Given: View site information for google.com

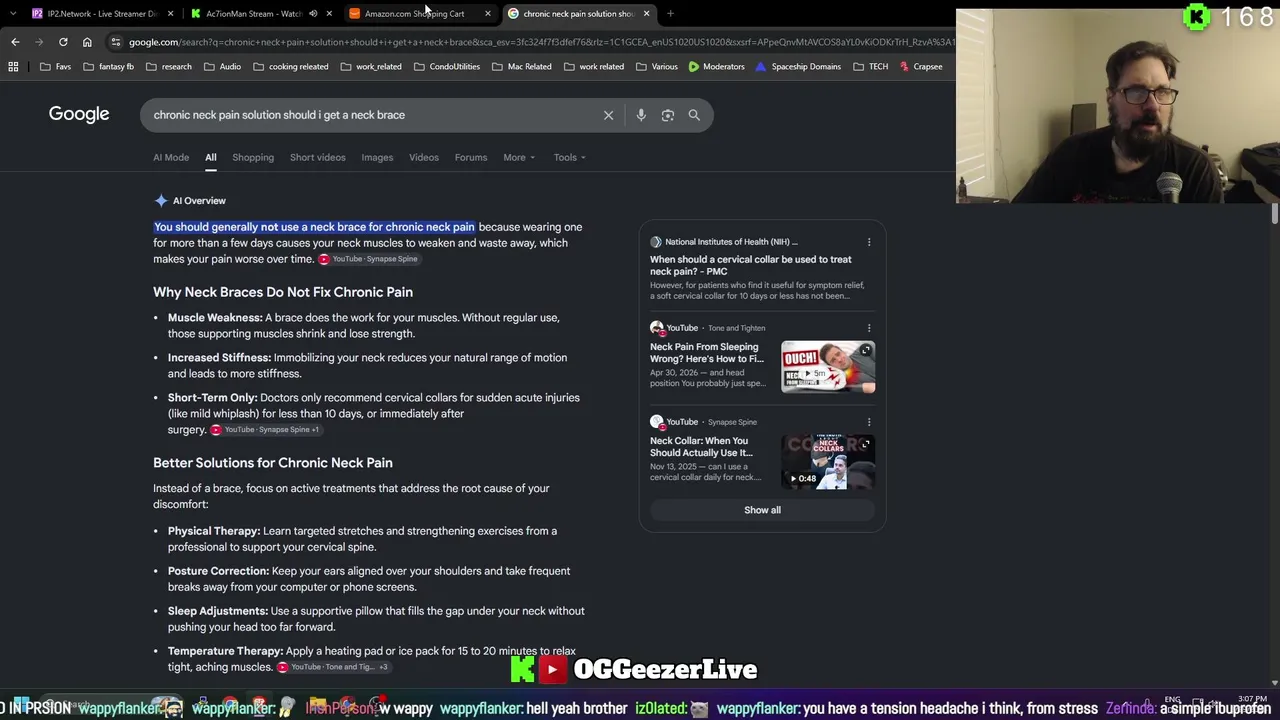Looking at the screenshot, I should 116,42.
